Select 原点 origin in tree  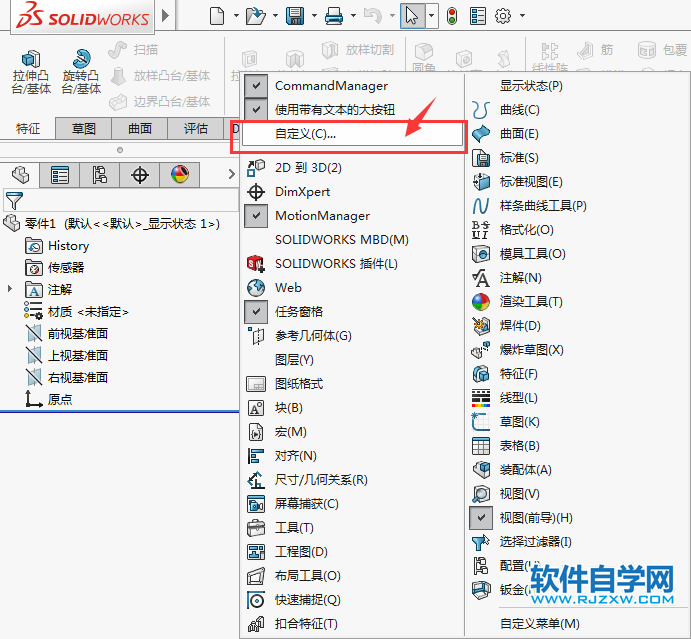click(48, 399)
